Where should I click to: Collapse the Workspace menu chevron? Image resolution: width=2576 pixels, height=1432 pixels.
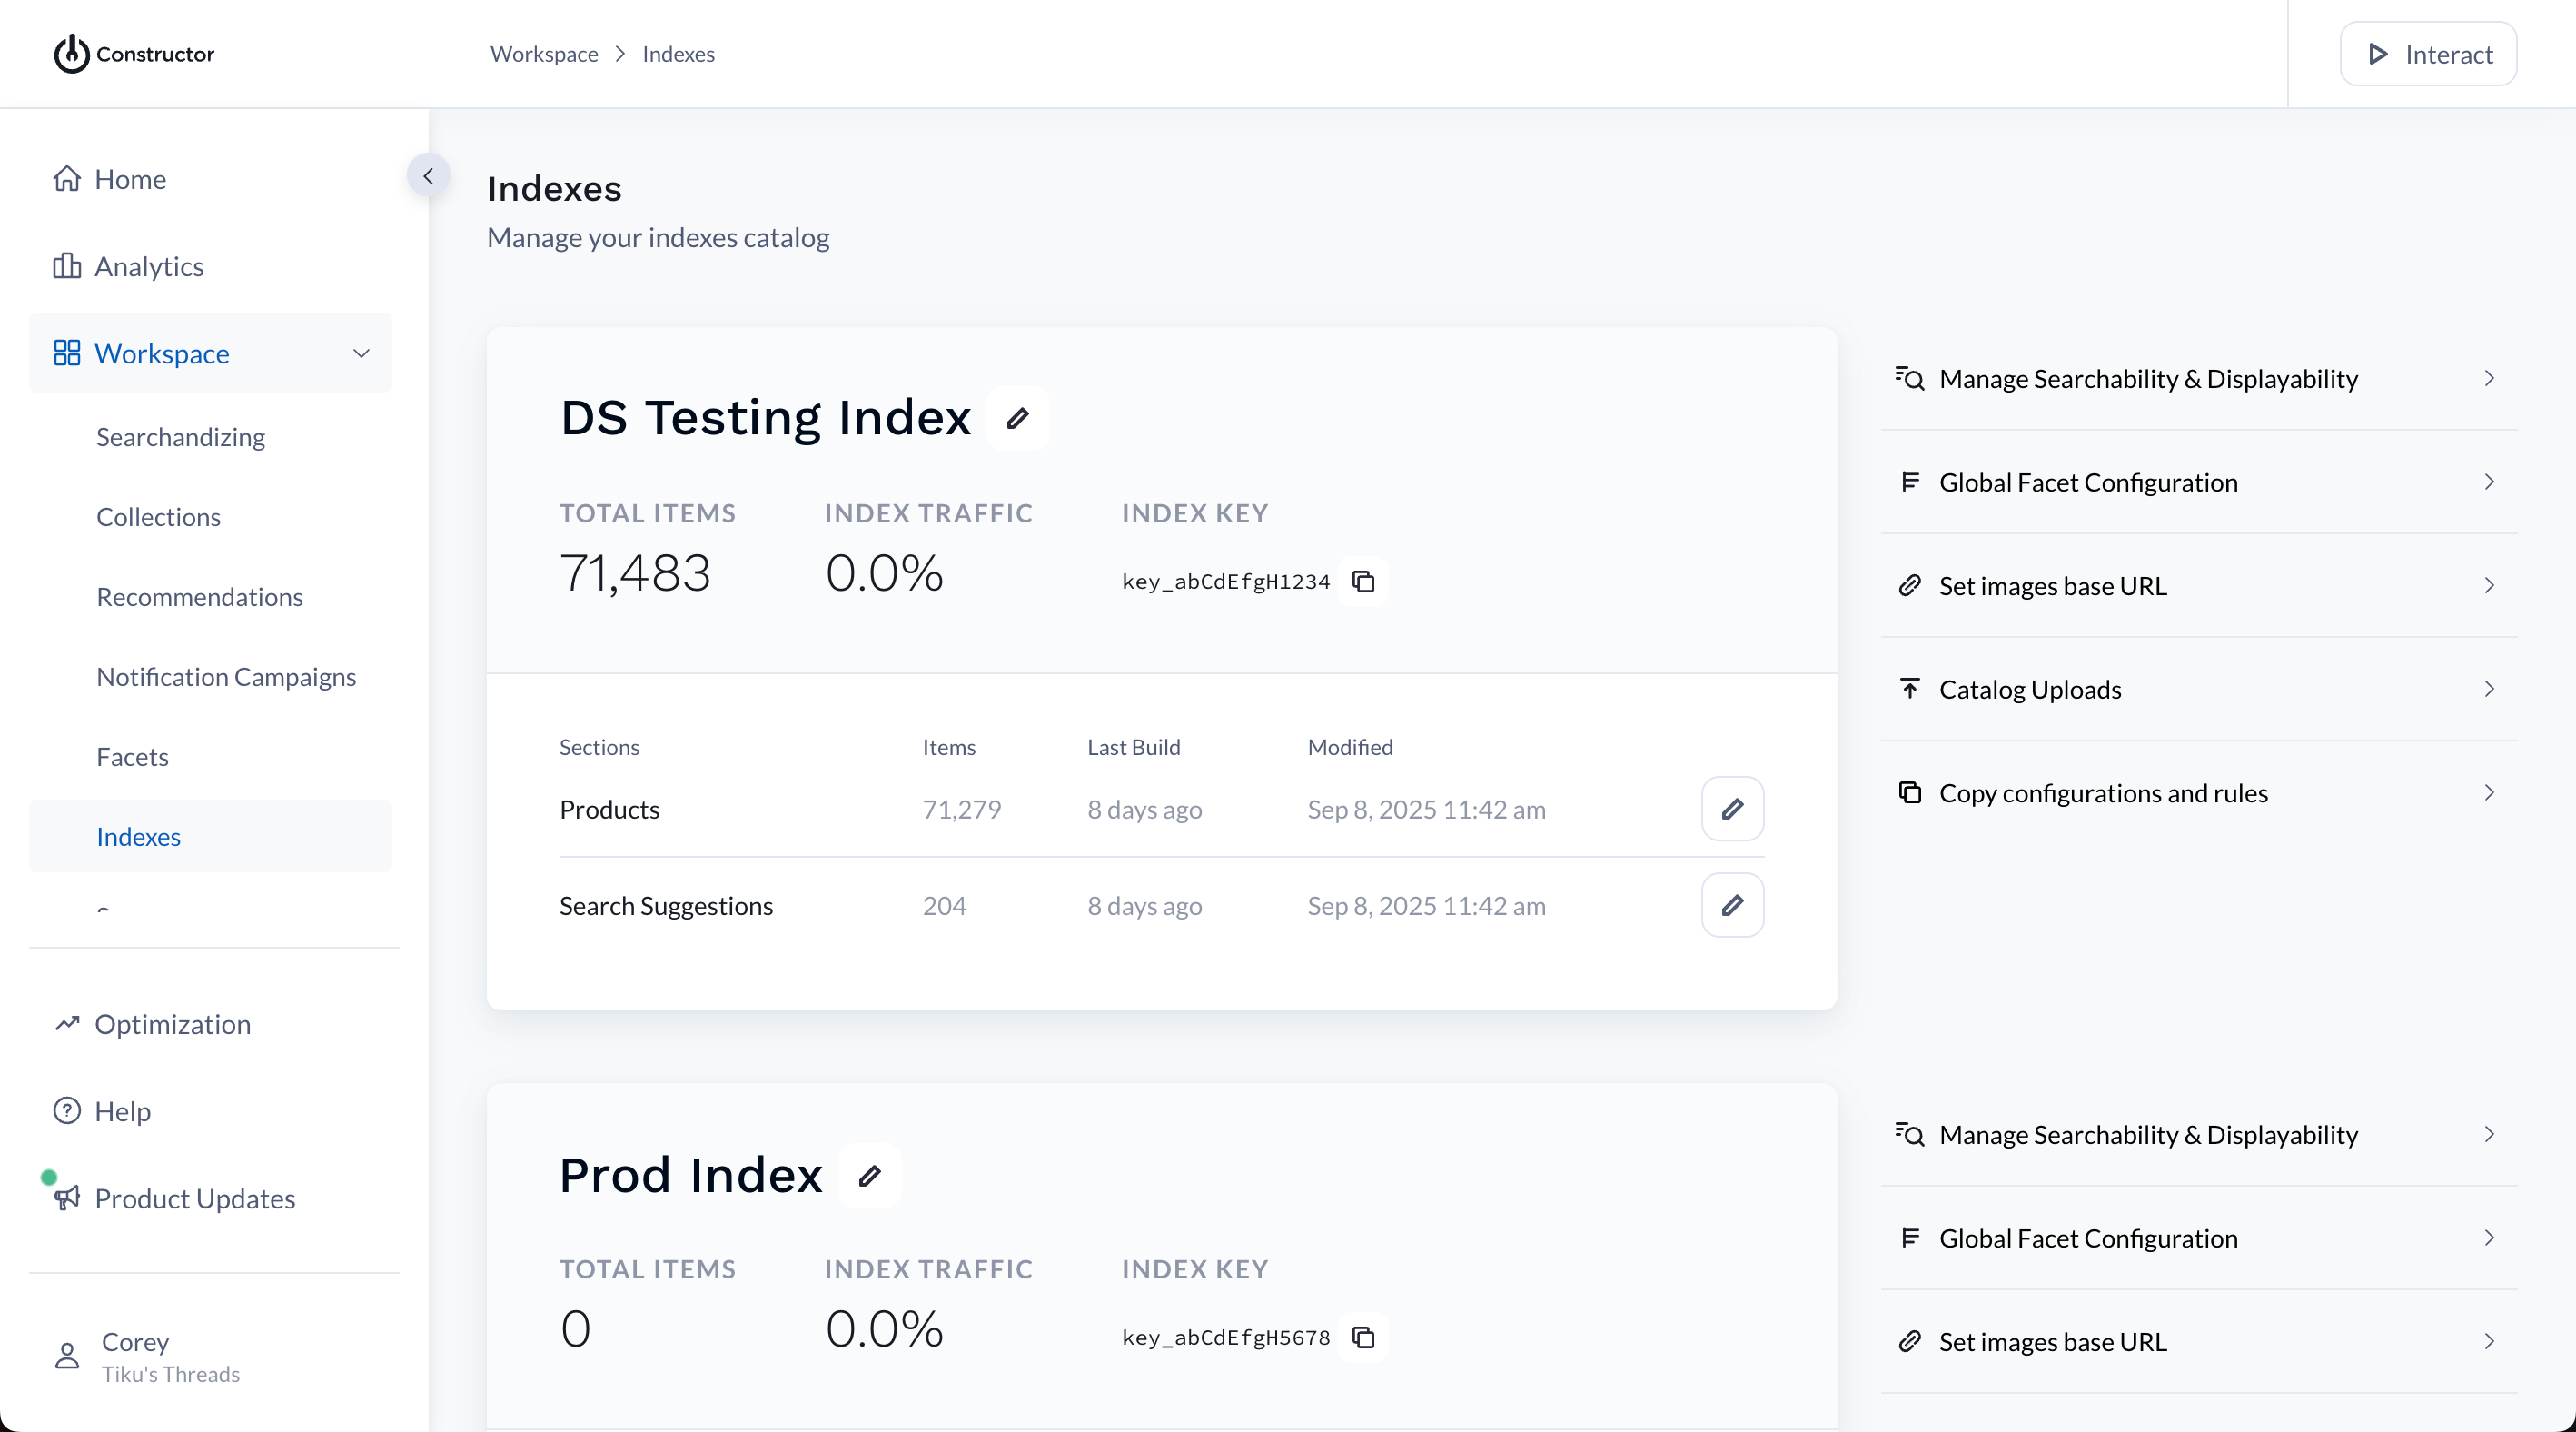[362, 353]
